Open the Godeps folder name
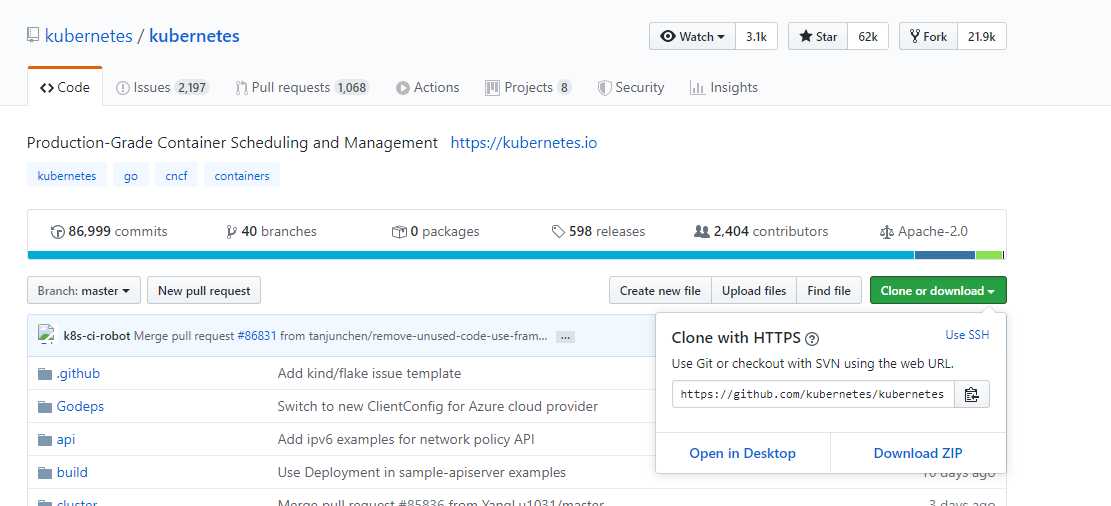The width and height of the screenshot is (1111, 506). click(x=80, y=407)
